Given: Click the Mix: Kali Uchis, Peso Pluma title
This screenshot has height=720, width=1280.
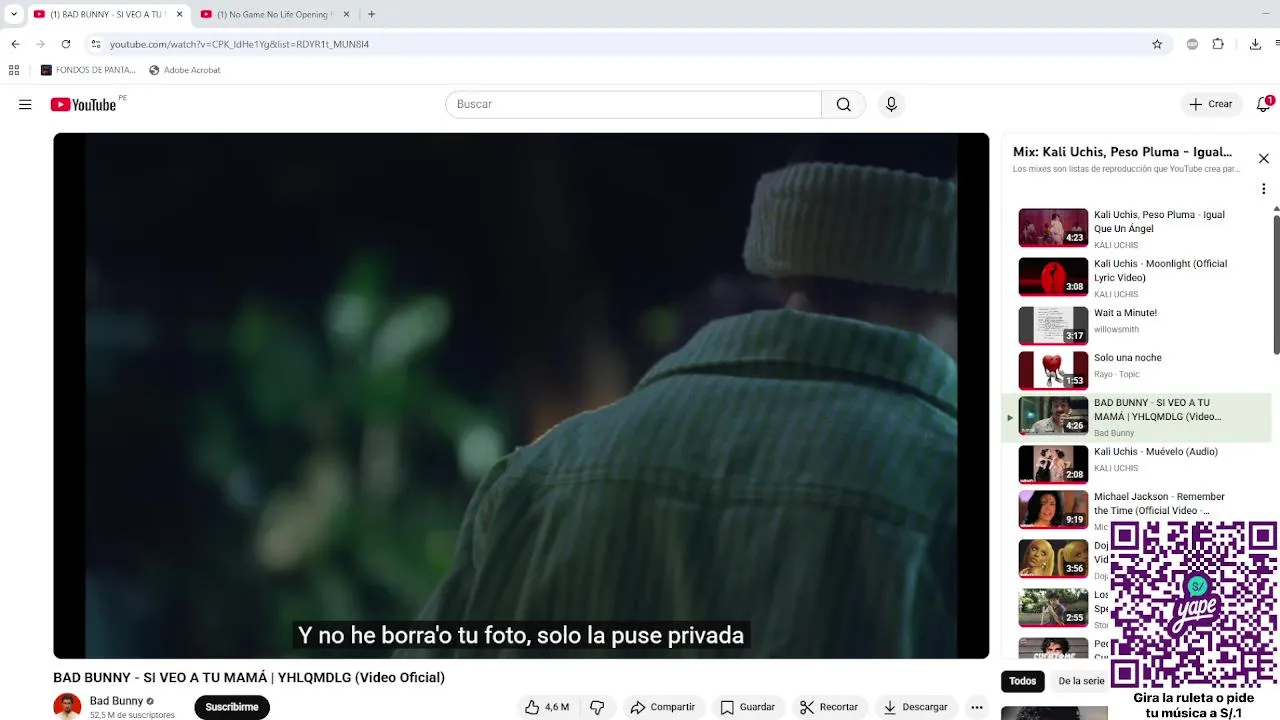Looking at the screenshot, I should tap(1122, 152).
